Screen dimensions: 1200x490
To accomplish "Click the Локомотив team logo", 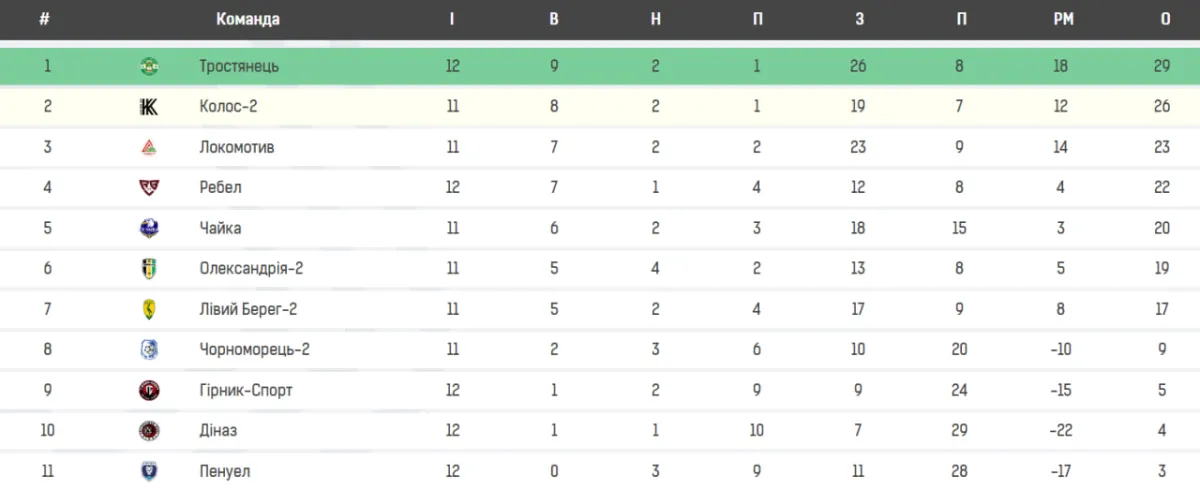I will [x=149, y=148].
